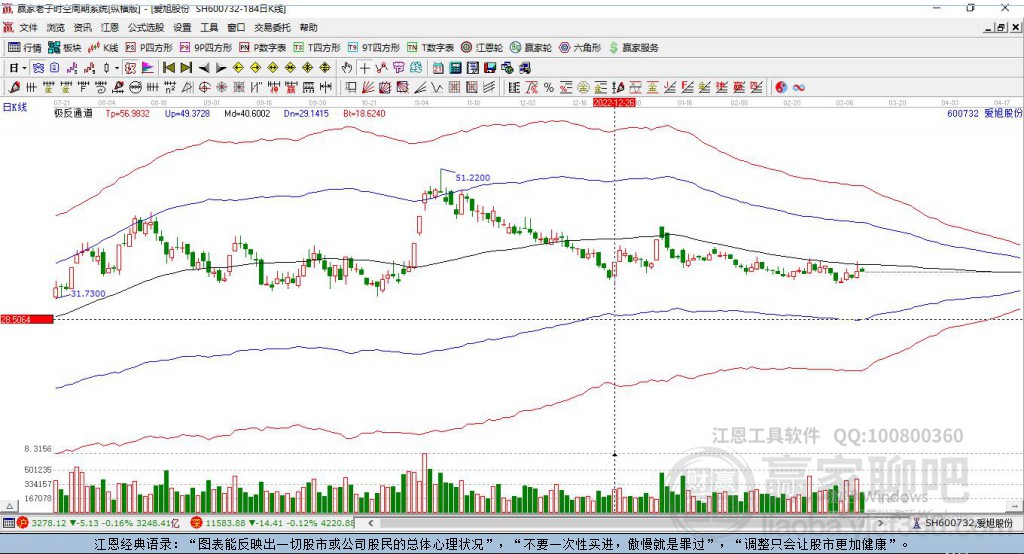The height and width of the screenshot is (554, 1024).
Task: Open the 浏览 menu
Action: click(56, 27)
